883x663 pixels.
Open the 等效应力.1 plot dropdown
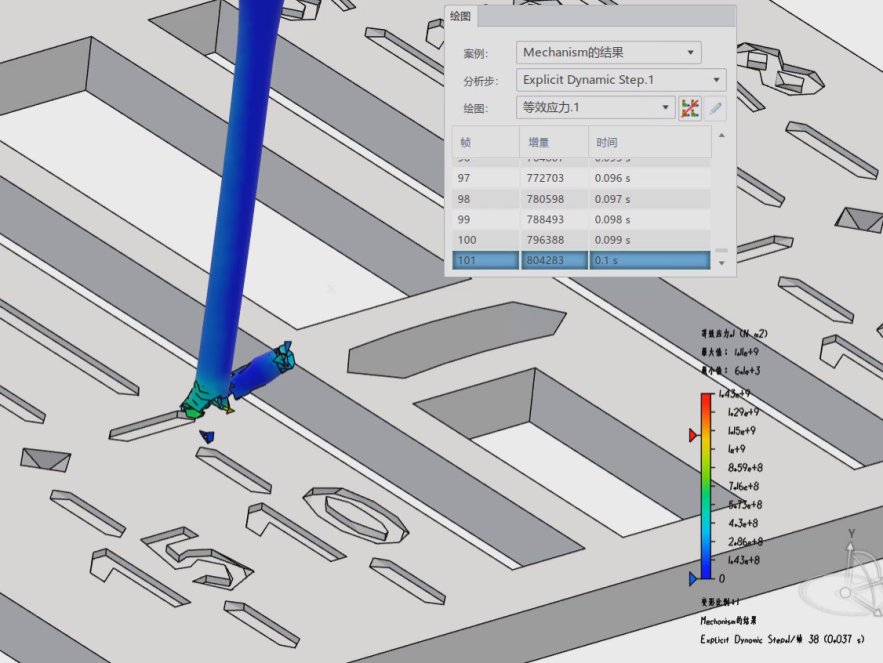[x=596, y=107]
